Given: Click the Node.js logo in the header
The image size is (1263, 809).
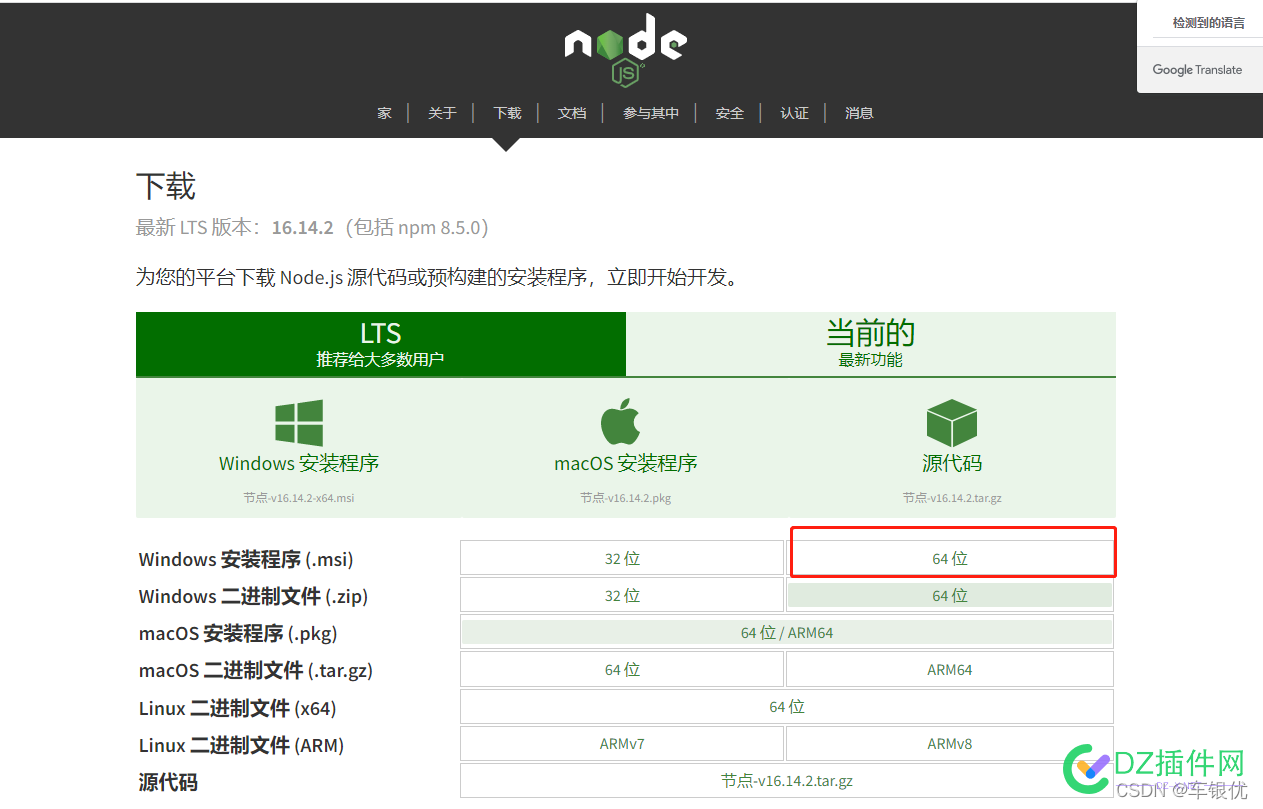Looking at the screenshot, I should pyautogui.click(x=625, y=50).
